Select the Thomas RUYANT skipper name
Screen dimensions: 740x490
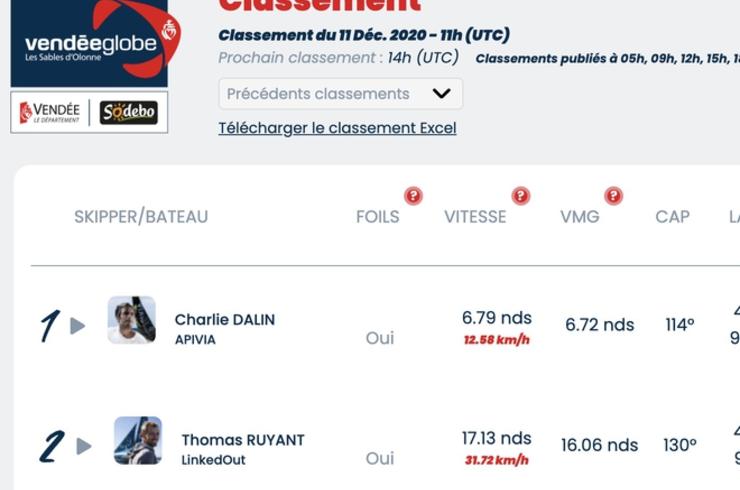(243, 440)
